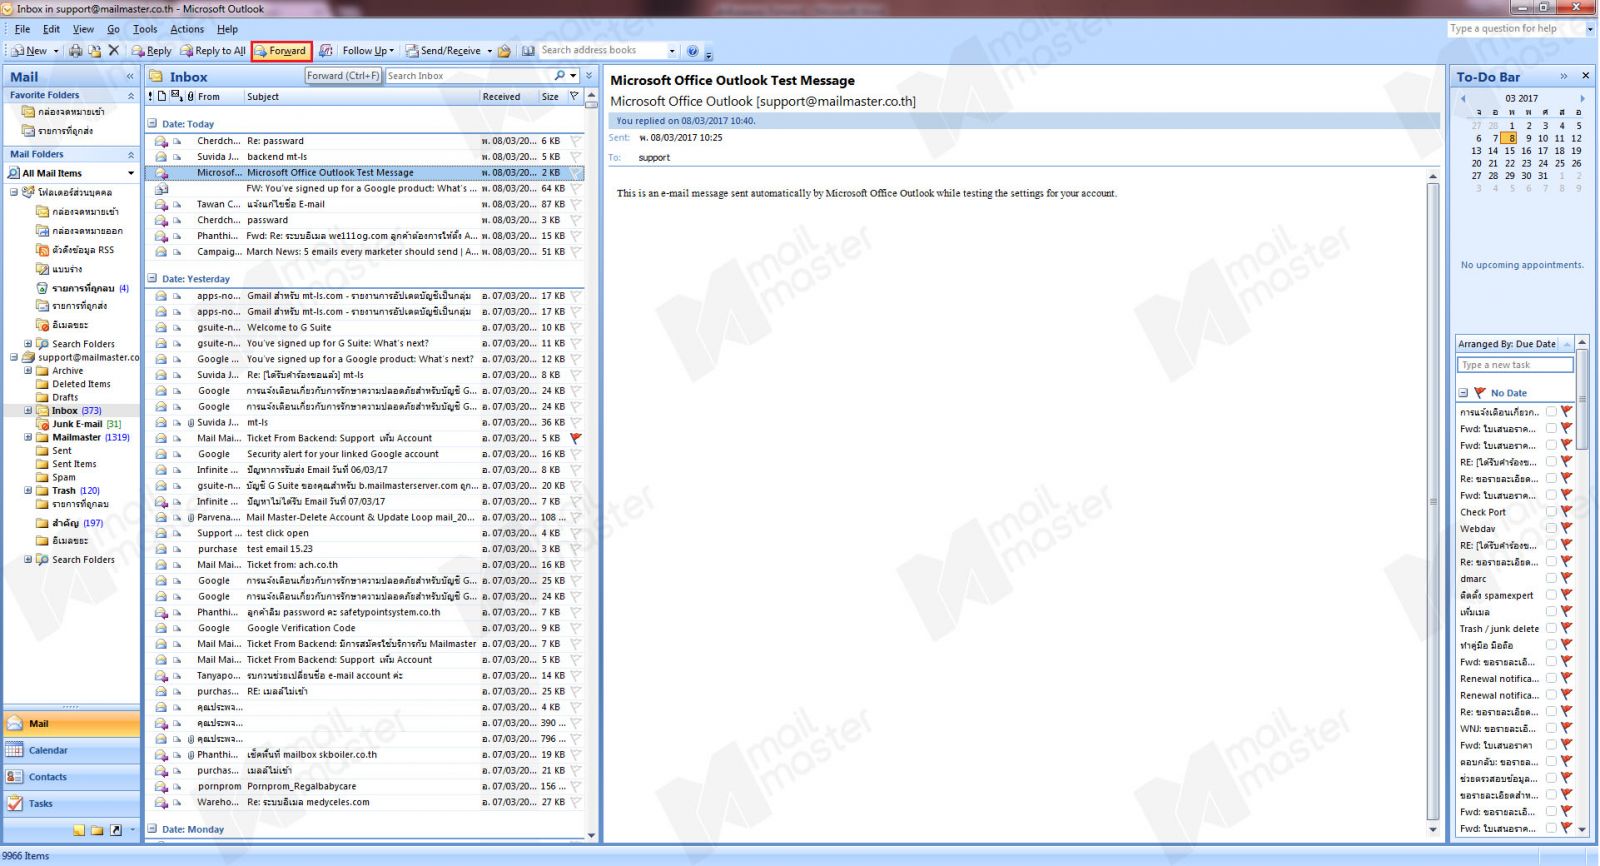1600x866 pixels.
Task: Mark the Webdav task complete
Action: coord(1551,529)
